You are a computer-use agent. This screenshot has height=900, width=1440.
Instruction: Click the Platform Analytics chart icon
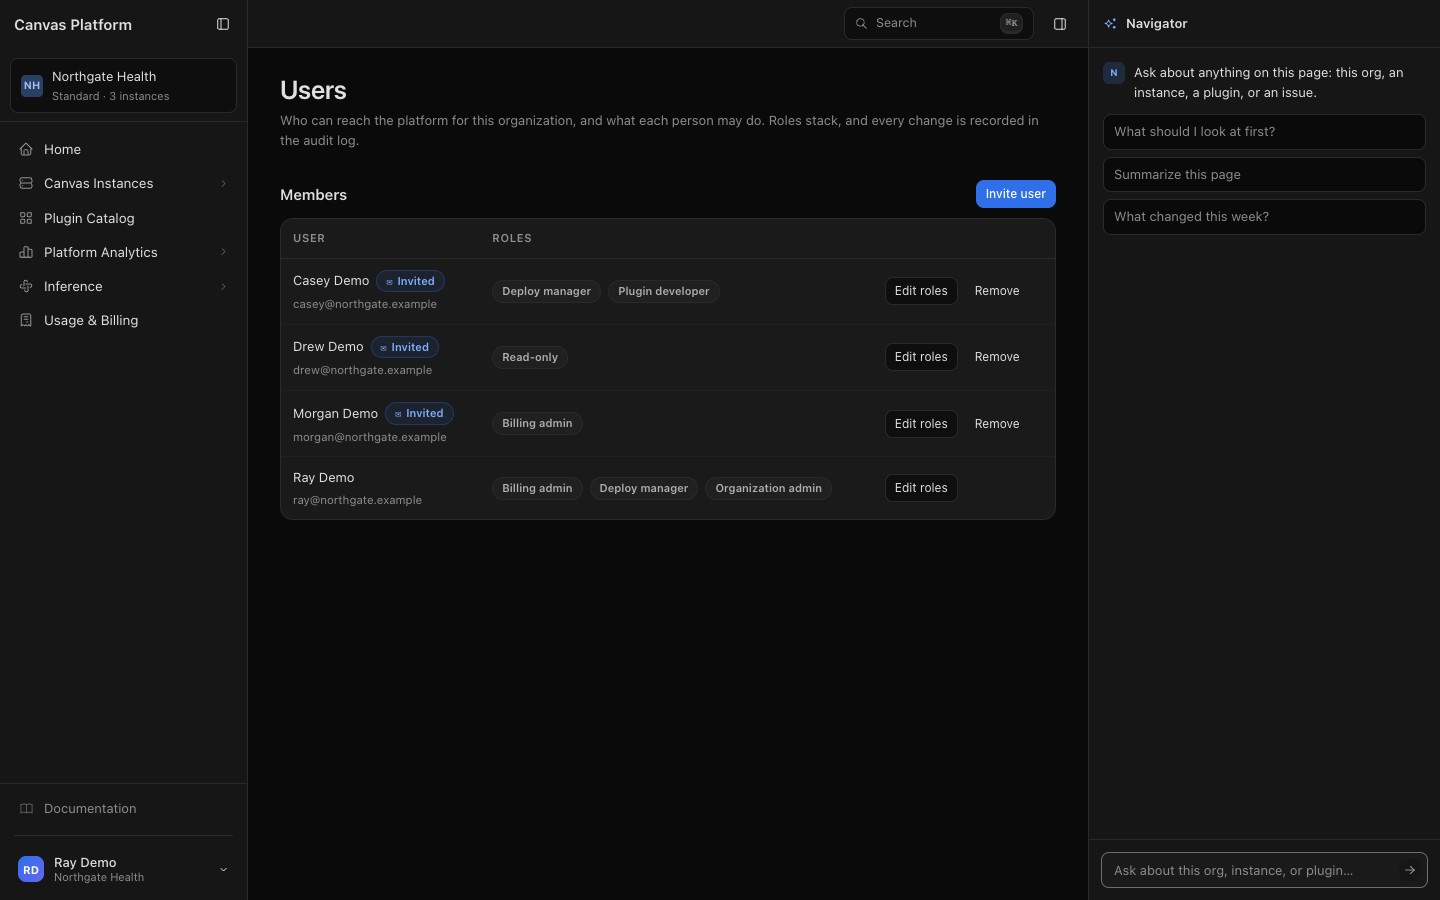coord(26,252)
